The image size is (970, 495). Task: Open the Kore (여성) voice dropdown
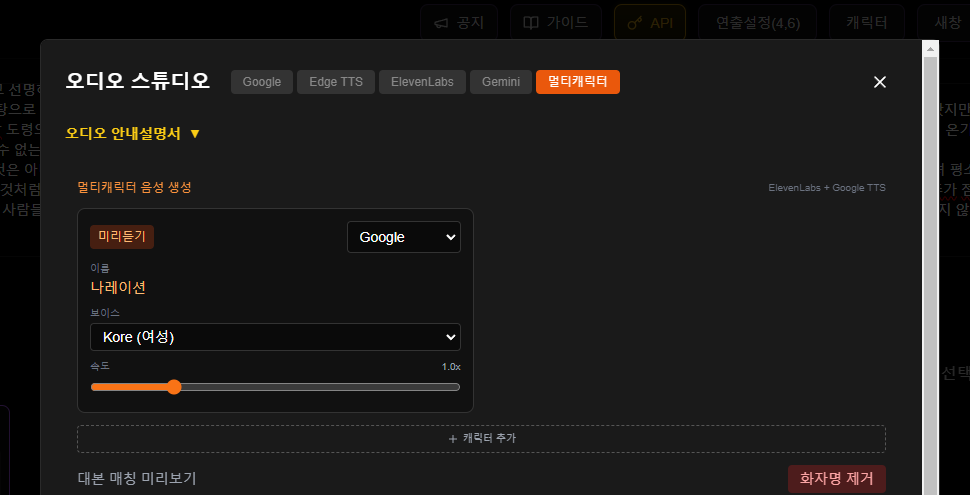pyautogui.click(x=275, y=337)
